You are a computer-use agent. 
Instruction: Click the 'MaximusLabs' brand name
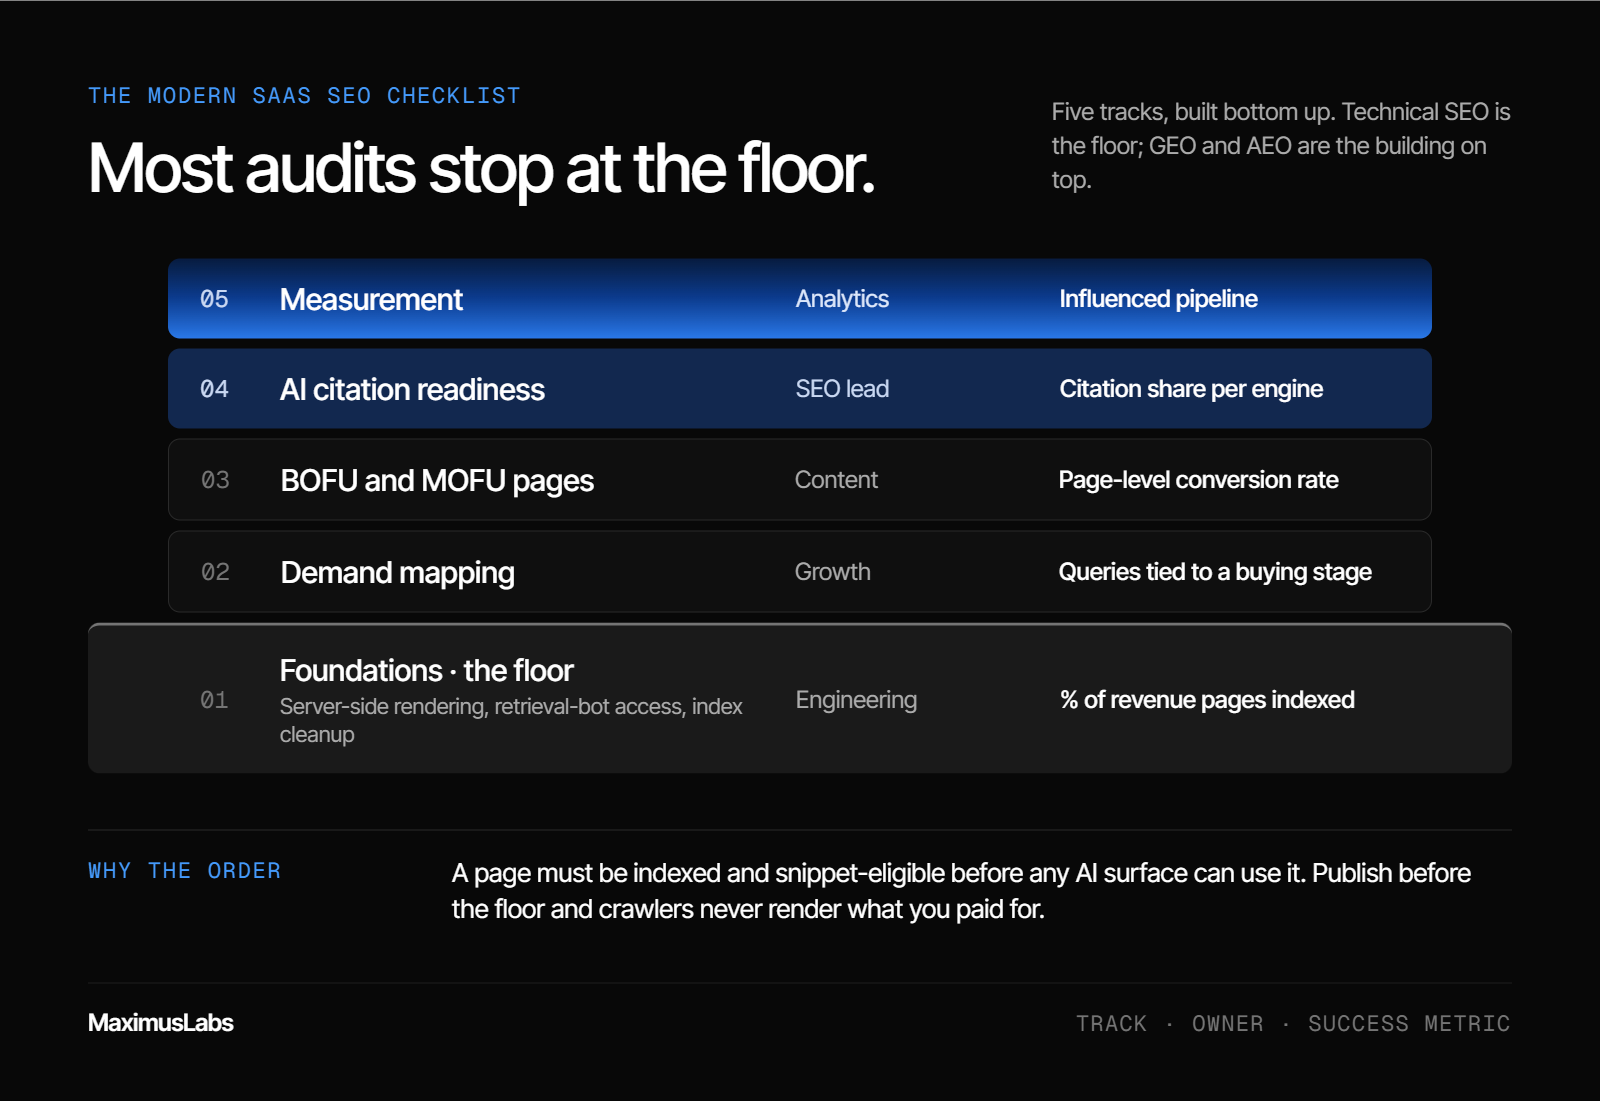coord(160,1023)
